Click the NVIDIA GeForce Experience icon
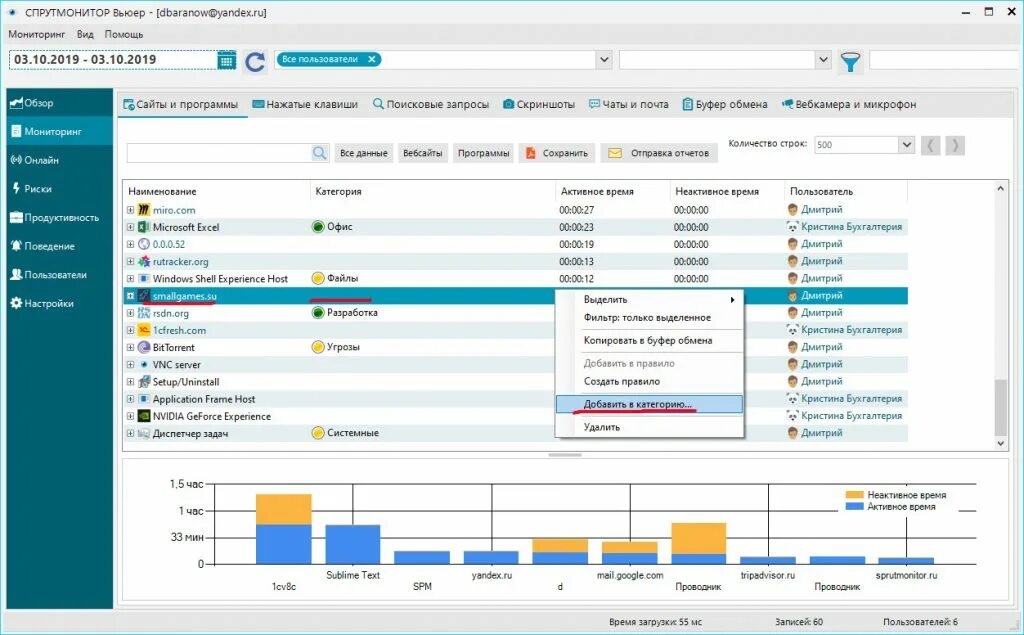The image size is (1024, 635). [144, 415]
